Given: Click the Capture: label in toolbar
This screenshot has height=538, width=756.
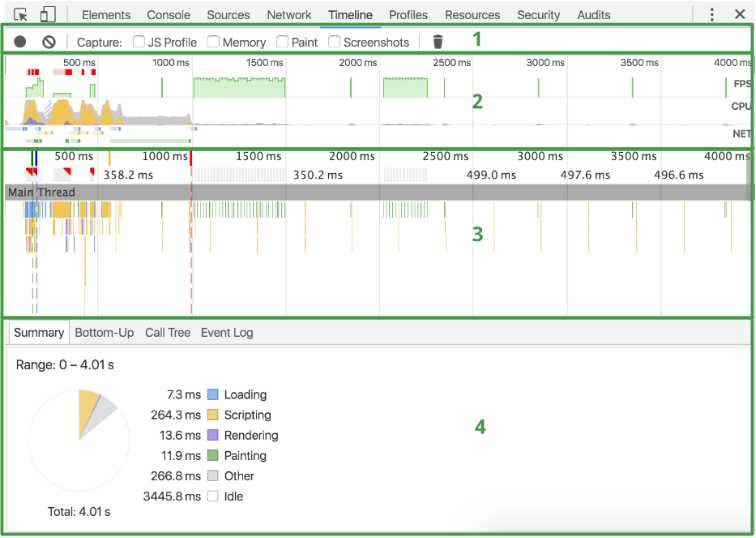Looking at the screenshot, I should pos(99,42).
